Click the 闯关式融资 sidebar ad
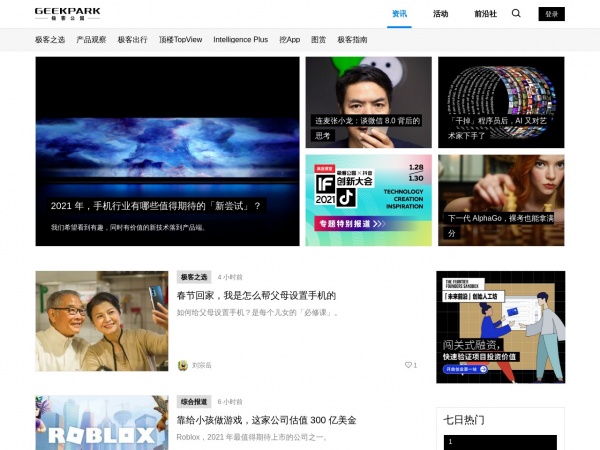 [x=501, y=327]
